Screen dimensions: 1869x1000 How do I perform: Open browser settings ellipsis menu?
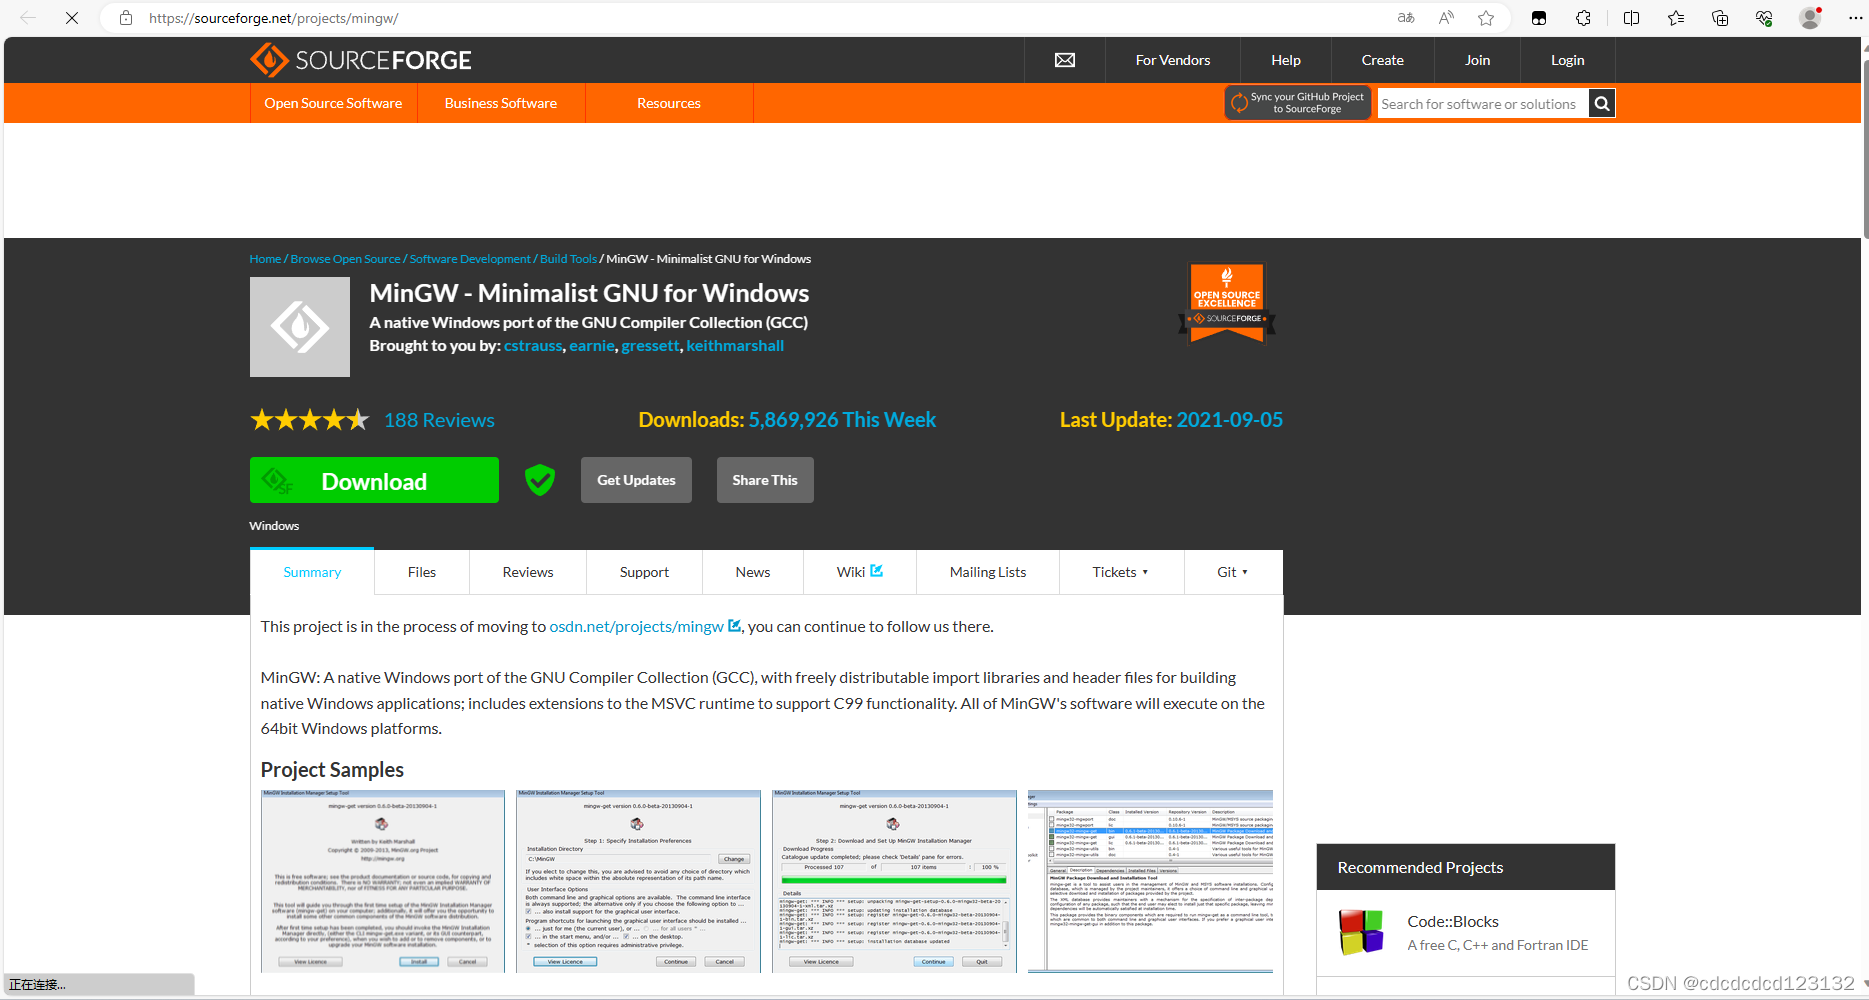[x=1855, y=18]
